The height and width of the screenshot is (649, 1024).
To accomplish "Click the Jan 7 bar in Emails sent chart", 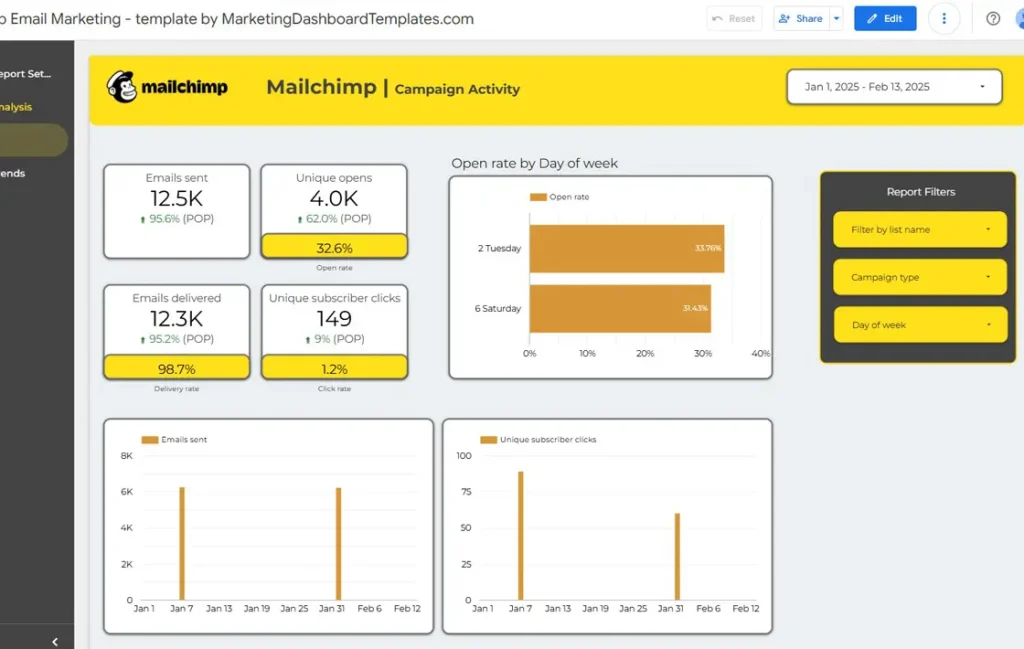I will (x=182, y=543).
